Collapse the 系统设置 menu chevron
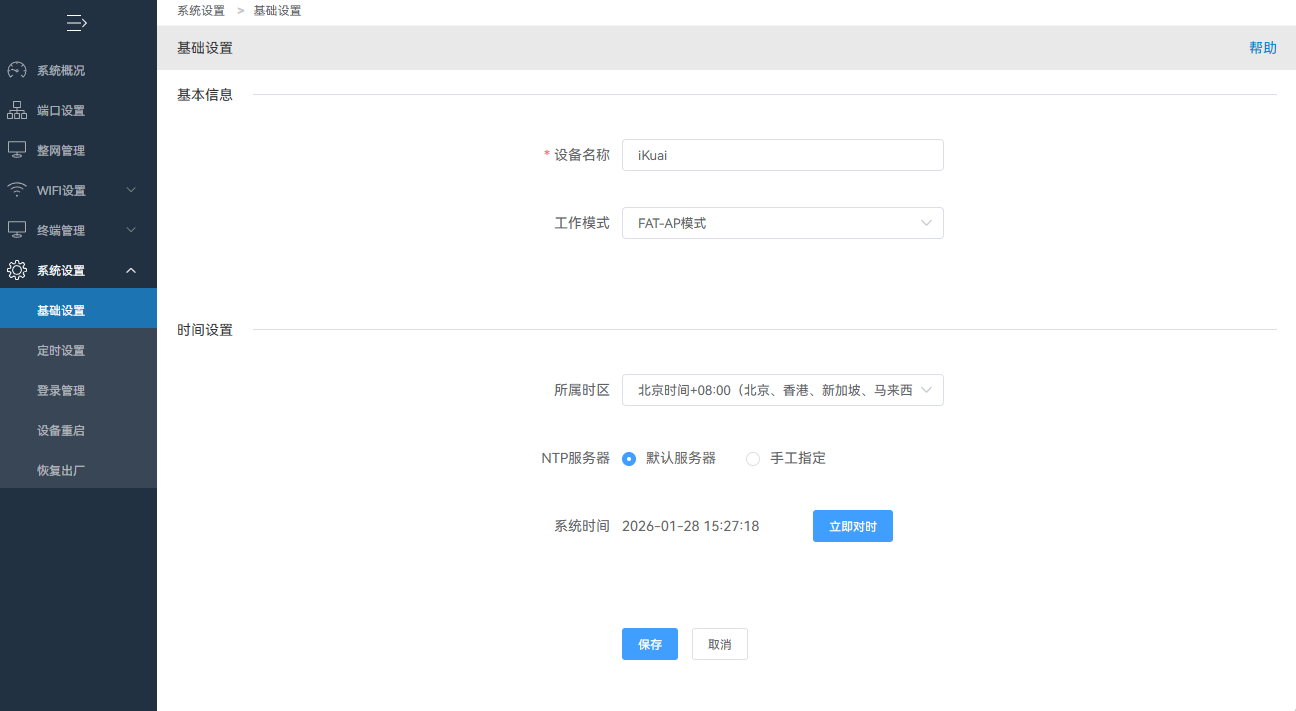 tap(131, 270)
